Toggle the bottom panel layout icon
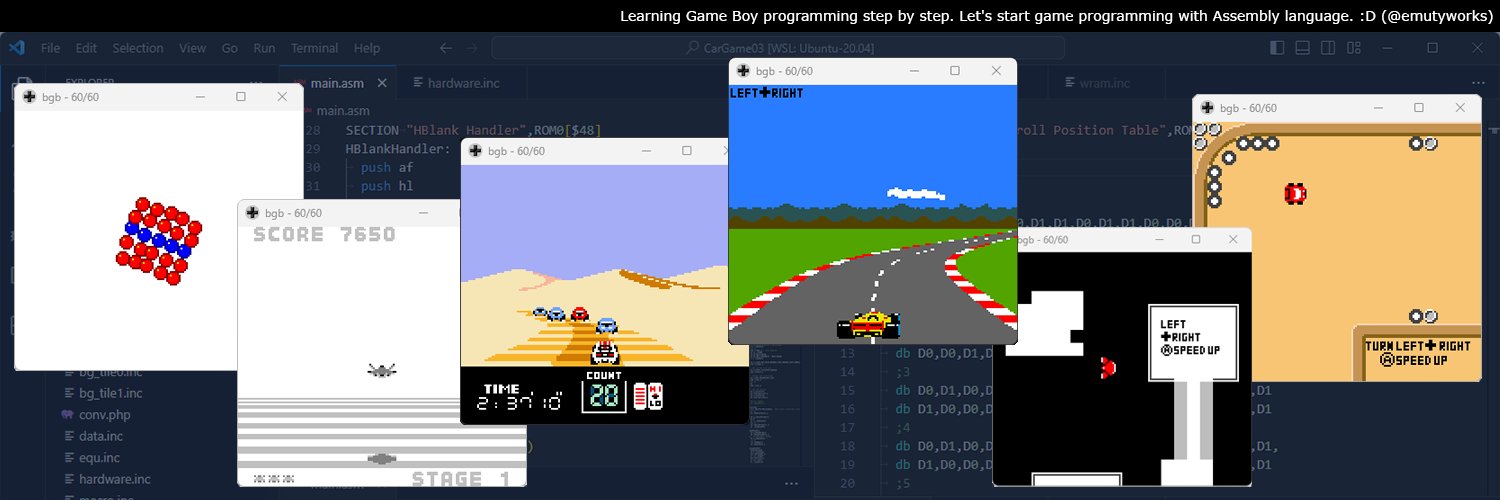 pyautogui.click(x=1302, y=48)
